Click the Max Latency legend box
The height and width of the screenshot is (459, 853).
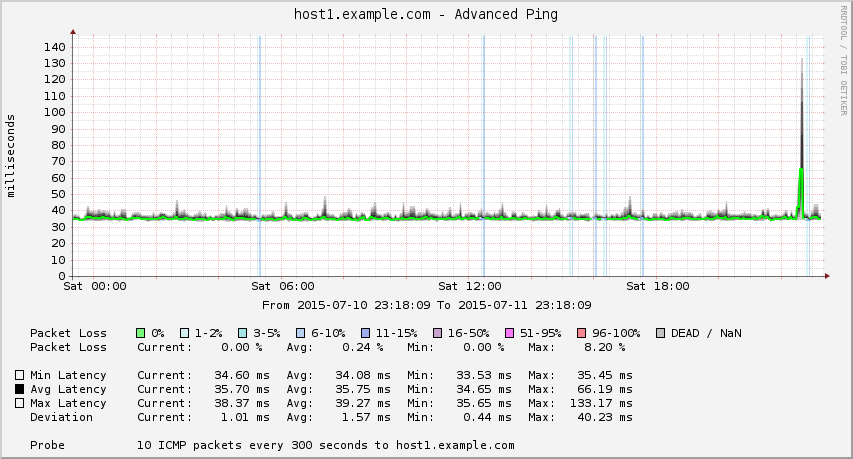click(20, 404)
